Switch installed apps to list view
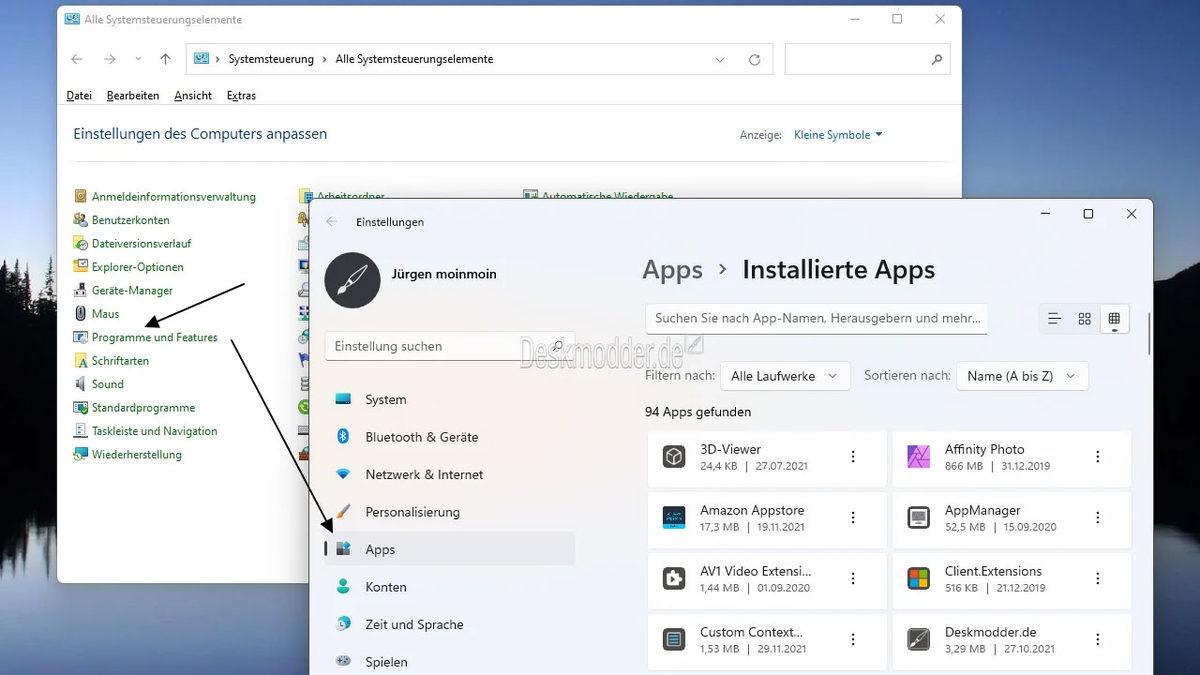Image resolution: width=1200 pixels, height=675 pixels. pos(1053,318)
